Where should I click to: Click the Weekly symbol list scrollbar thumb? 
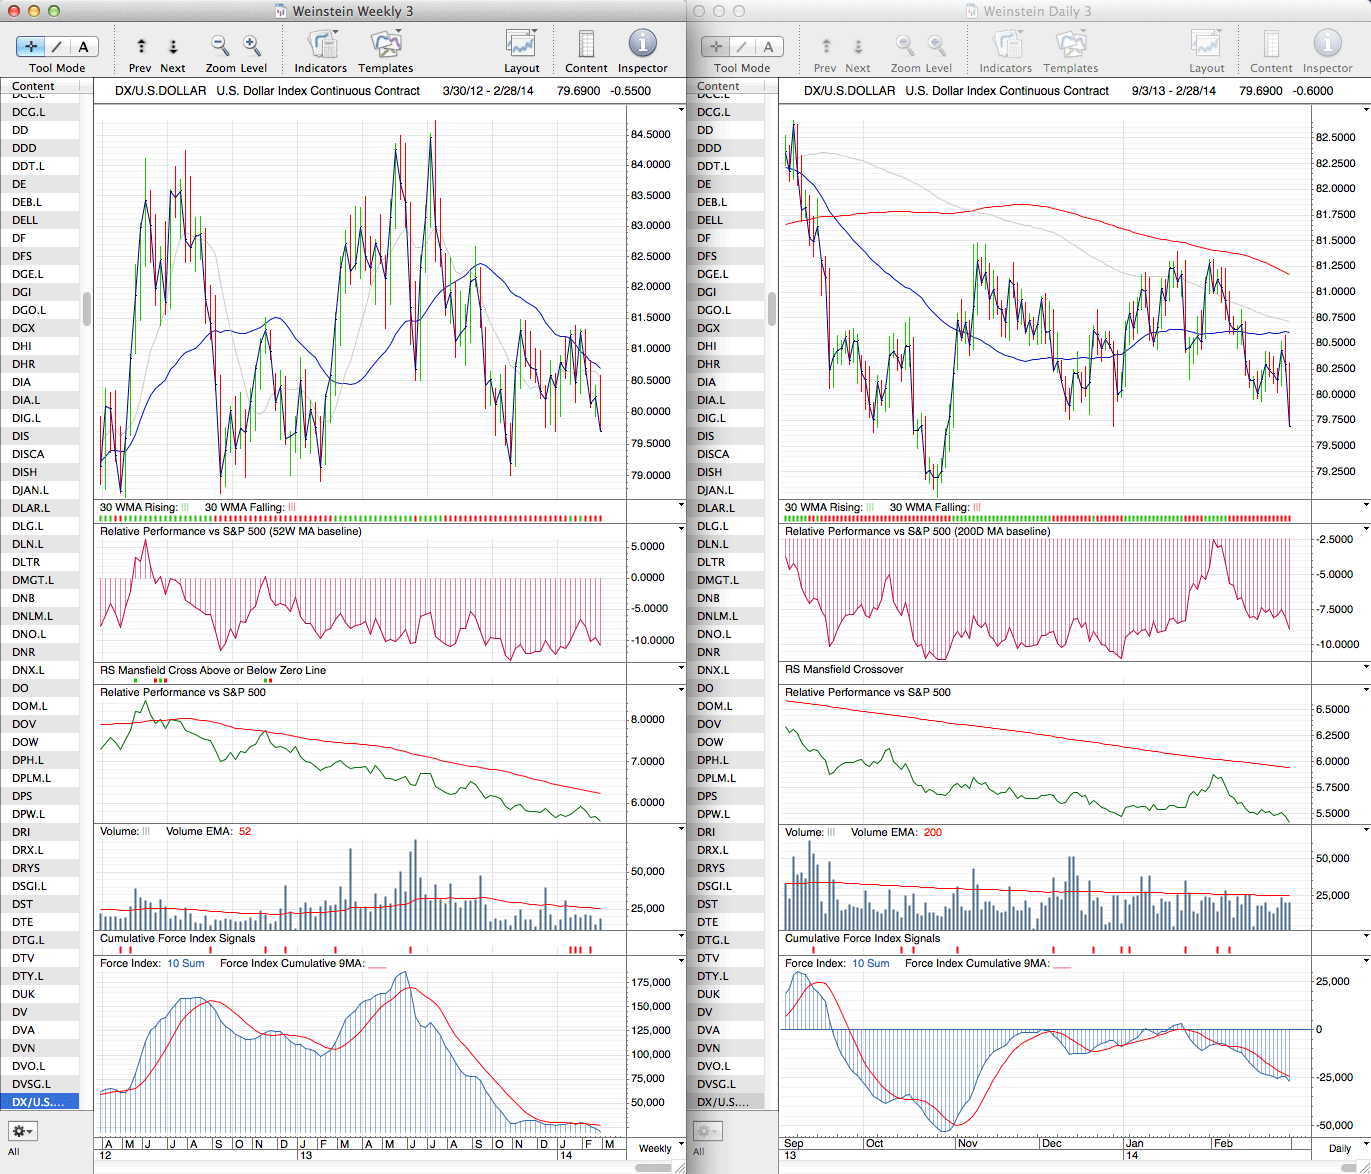[x=87, y=309]
